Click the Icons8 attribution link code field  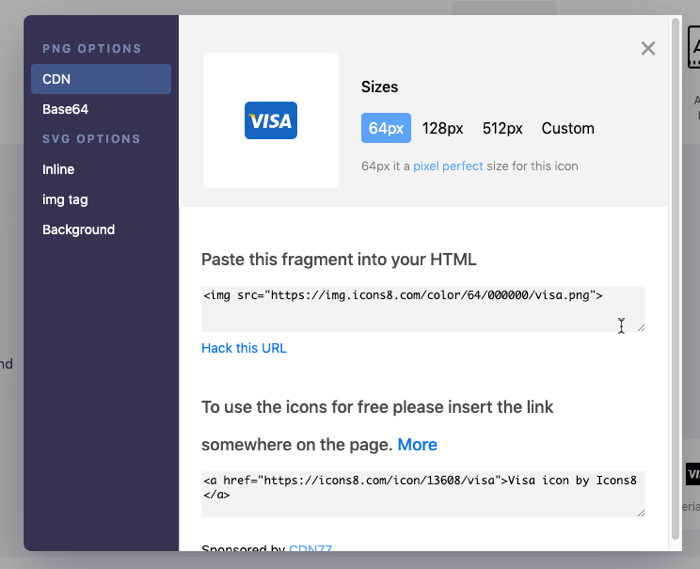click(x=423, y=494)
